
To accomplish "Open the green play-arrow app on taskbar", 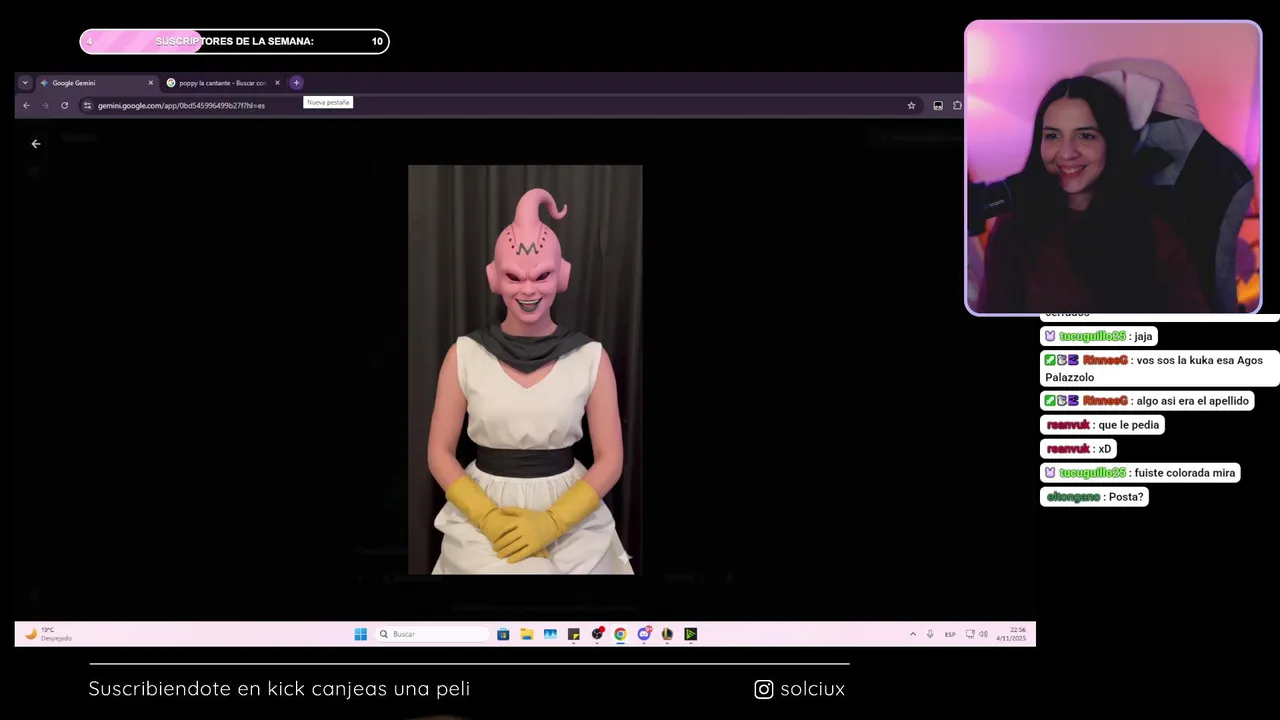I will 691,634.
